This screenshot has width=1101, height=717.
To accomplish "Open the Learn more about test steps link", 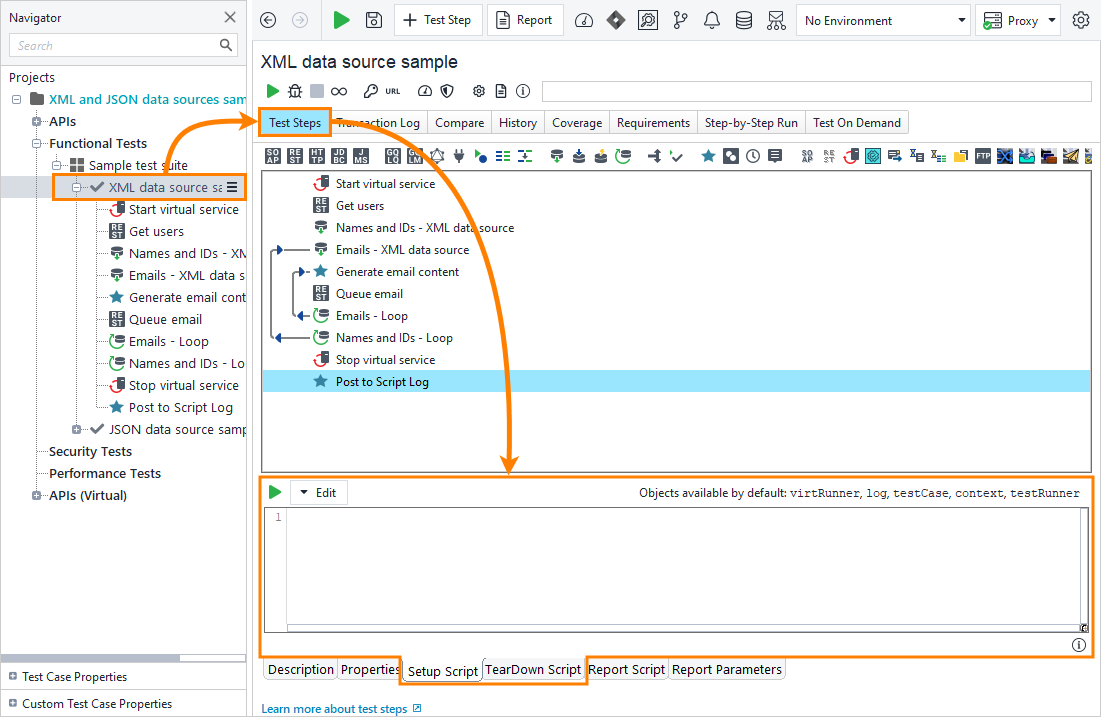I will coord(334,708).
